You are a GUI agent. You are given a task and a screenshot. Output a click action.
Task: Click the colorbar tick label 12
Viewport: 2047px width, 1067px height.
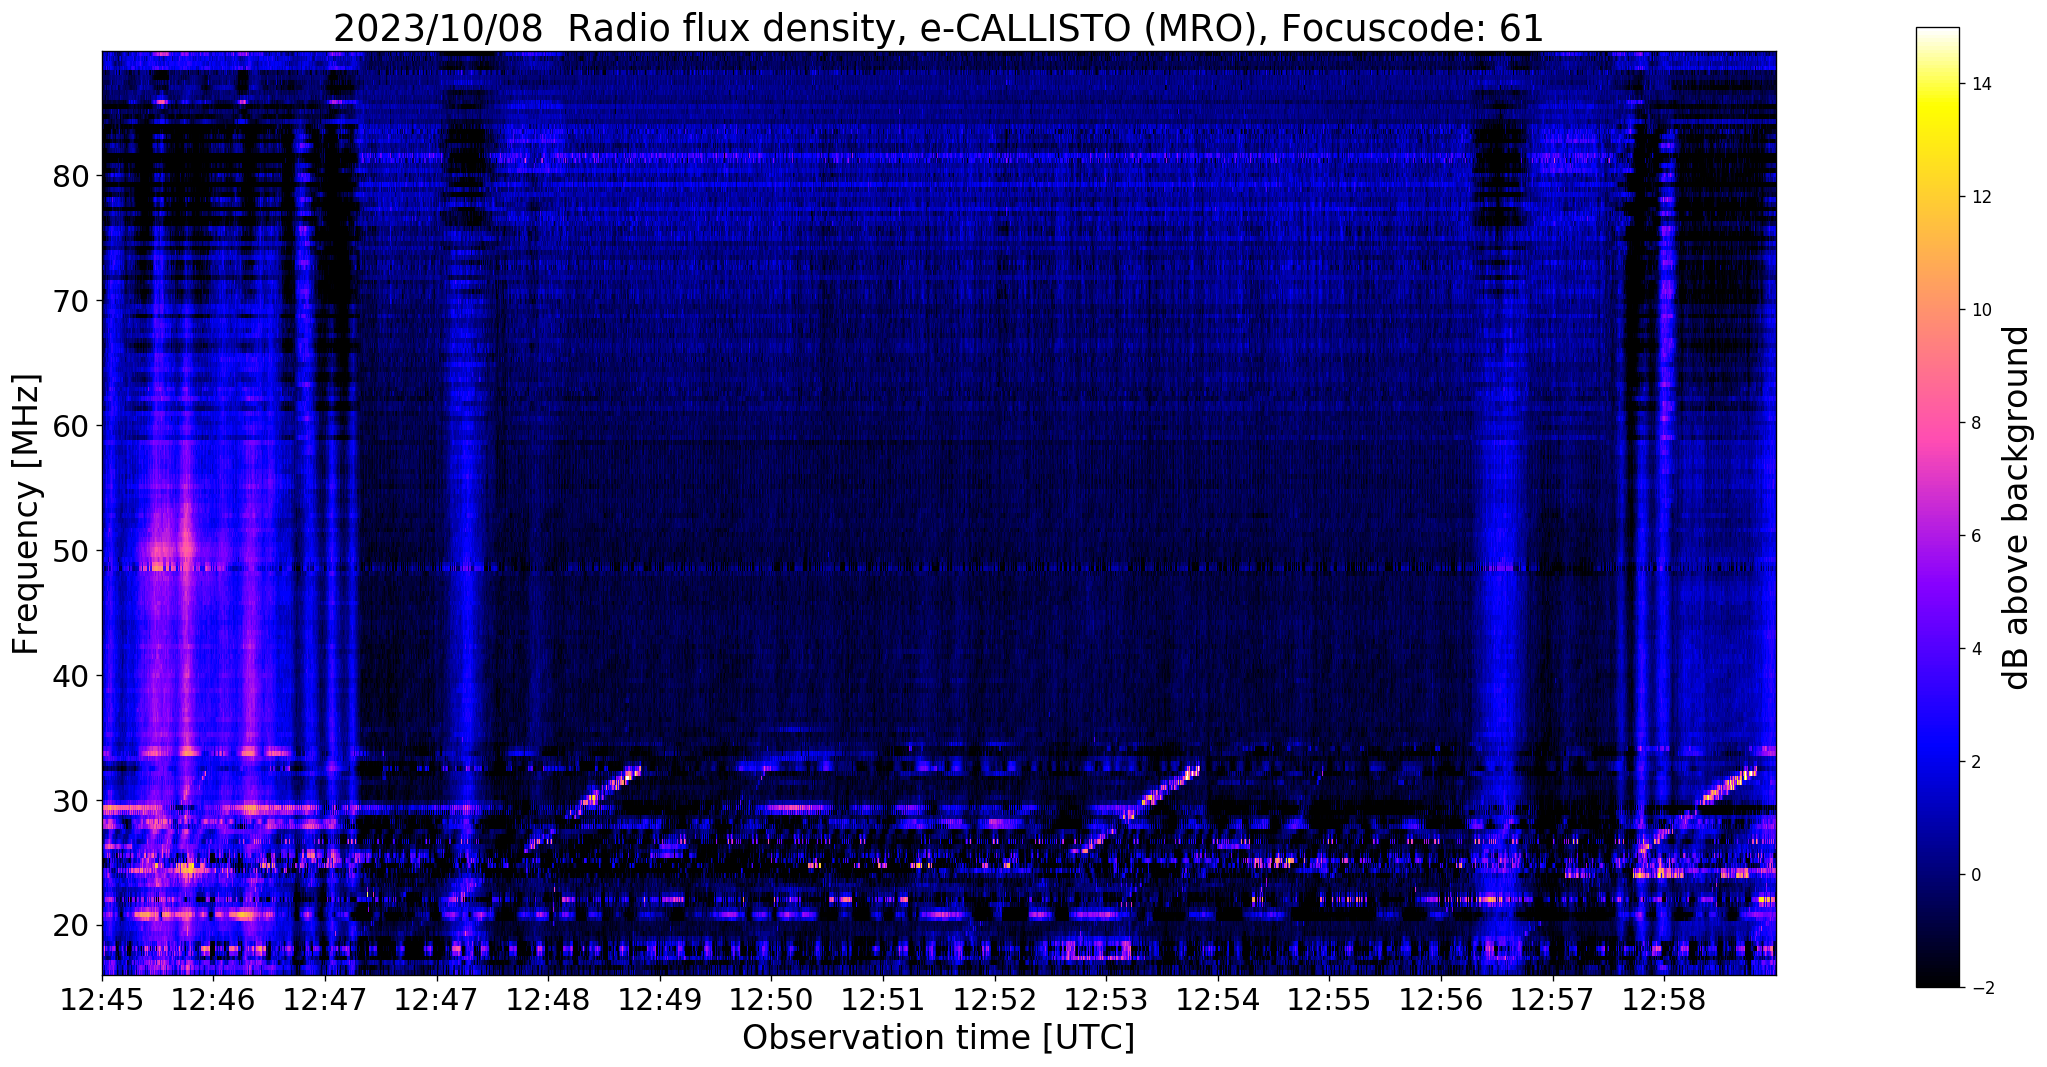pos(1980,197)
